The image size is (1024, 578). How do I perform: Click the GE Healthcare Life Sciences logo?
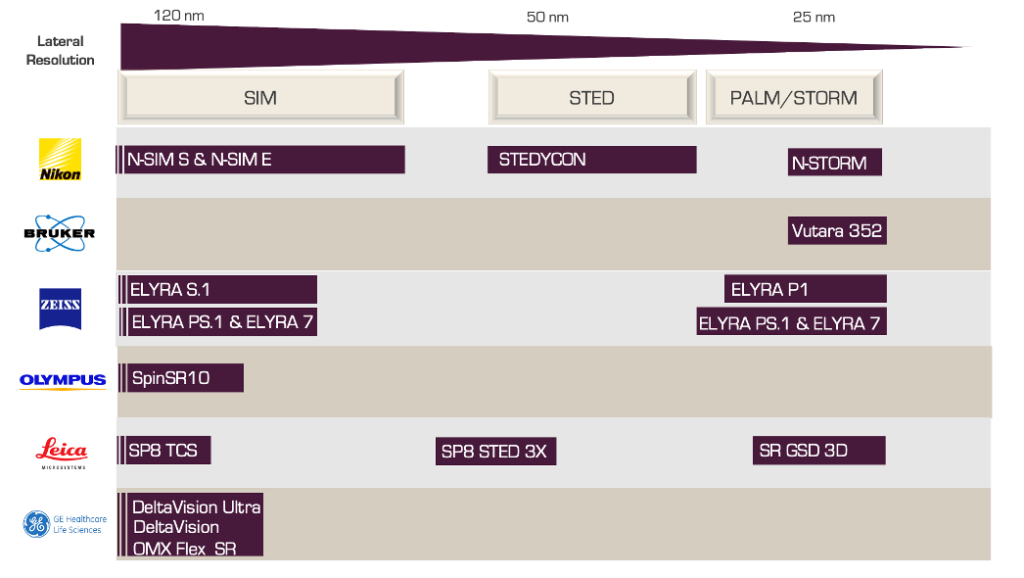[x=65, y=524]
